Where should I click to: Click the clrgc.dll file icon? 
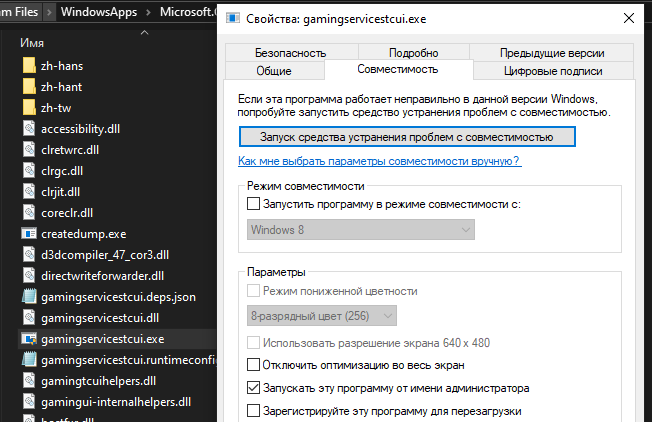click(29, 170)
